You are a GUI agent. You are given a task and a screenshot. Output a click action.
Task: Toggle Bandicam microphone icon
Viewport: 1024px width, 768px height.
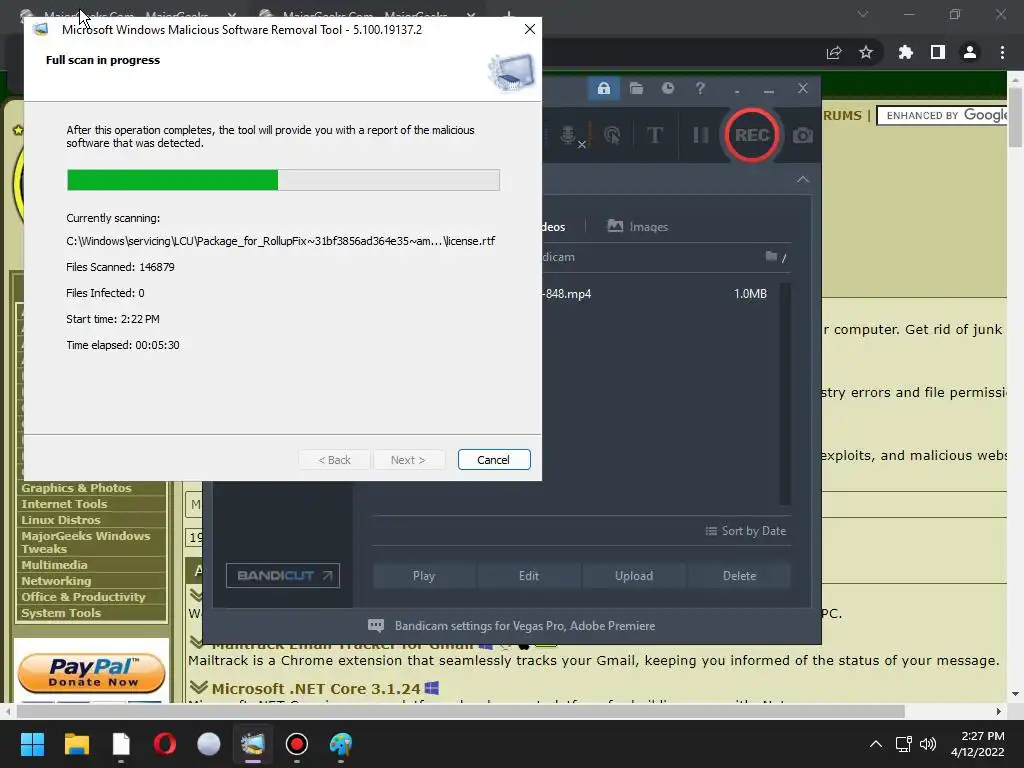pyautogui.click(x=571, y=135)
